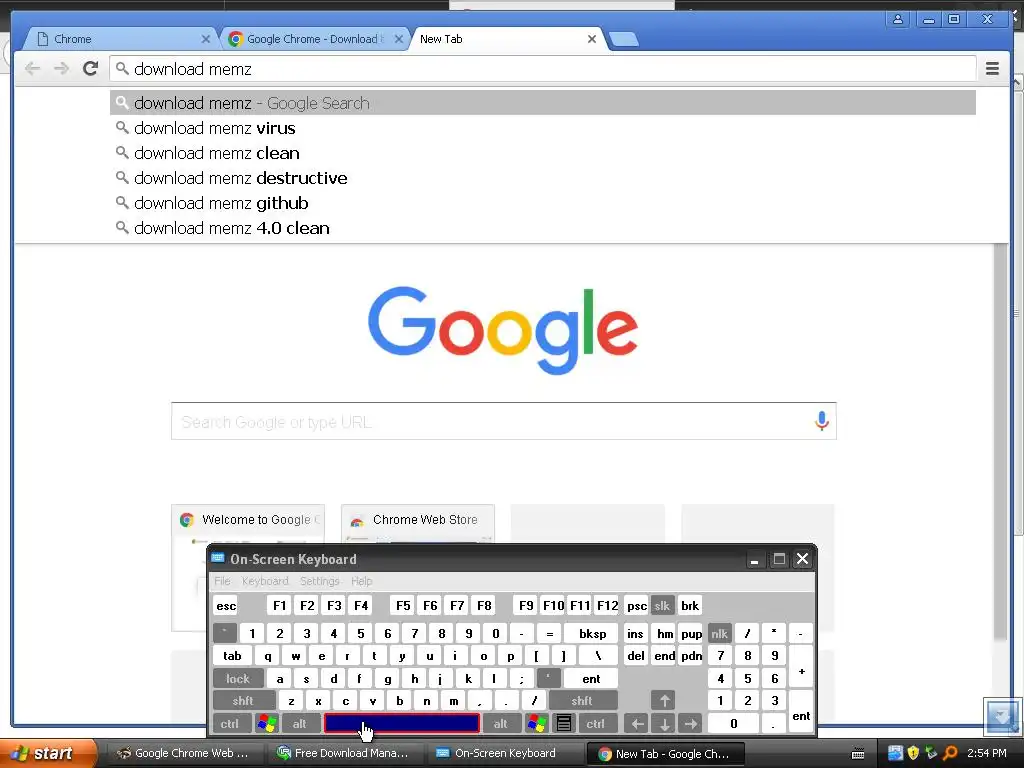Click the space bar on the On-Screen Keyboard
The width and height of the screenshot is (1024, 768).
click(402, 723)
